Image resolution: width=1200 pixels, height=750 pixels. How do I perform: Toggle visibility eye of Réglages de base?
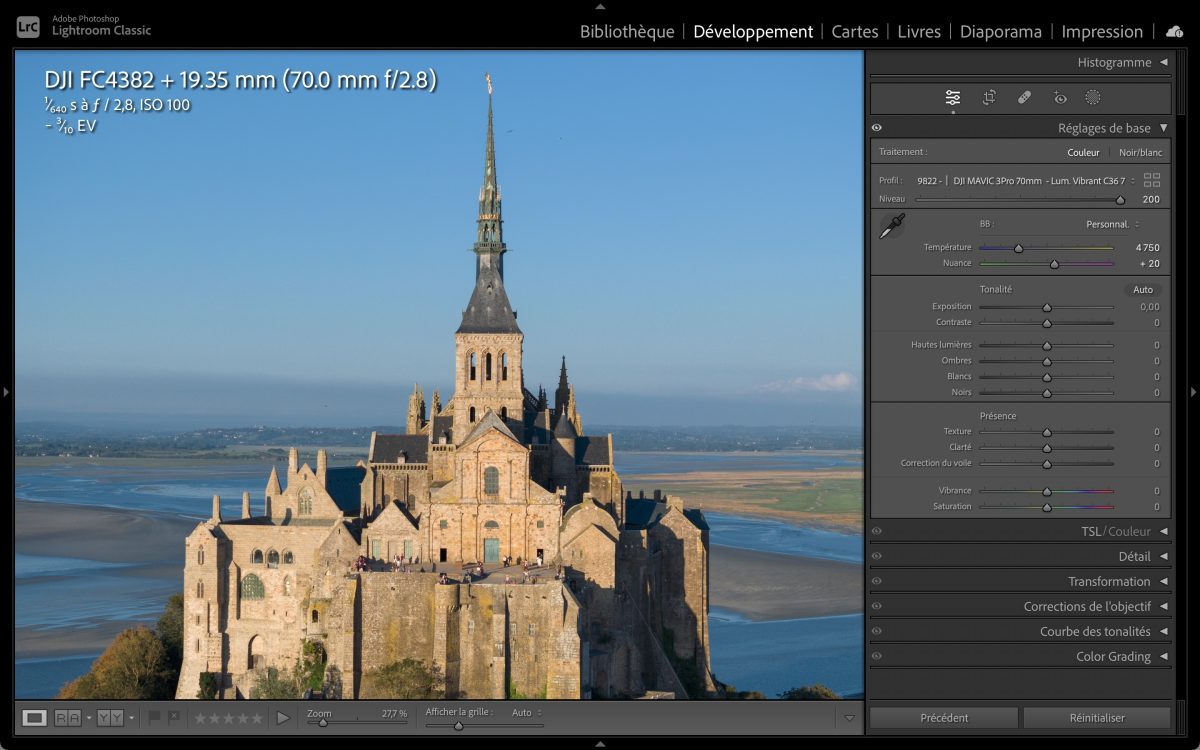click(877, 128)
